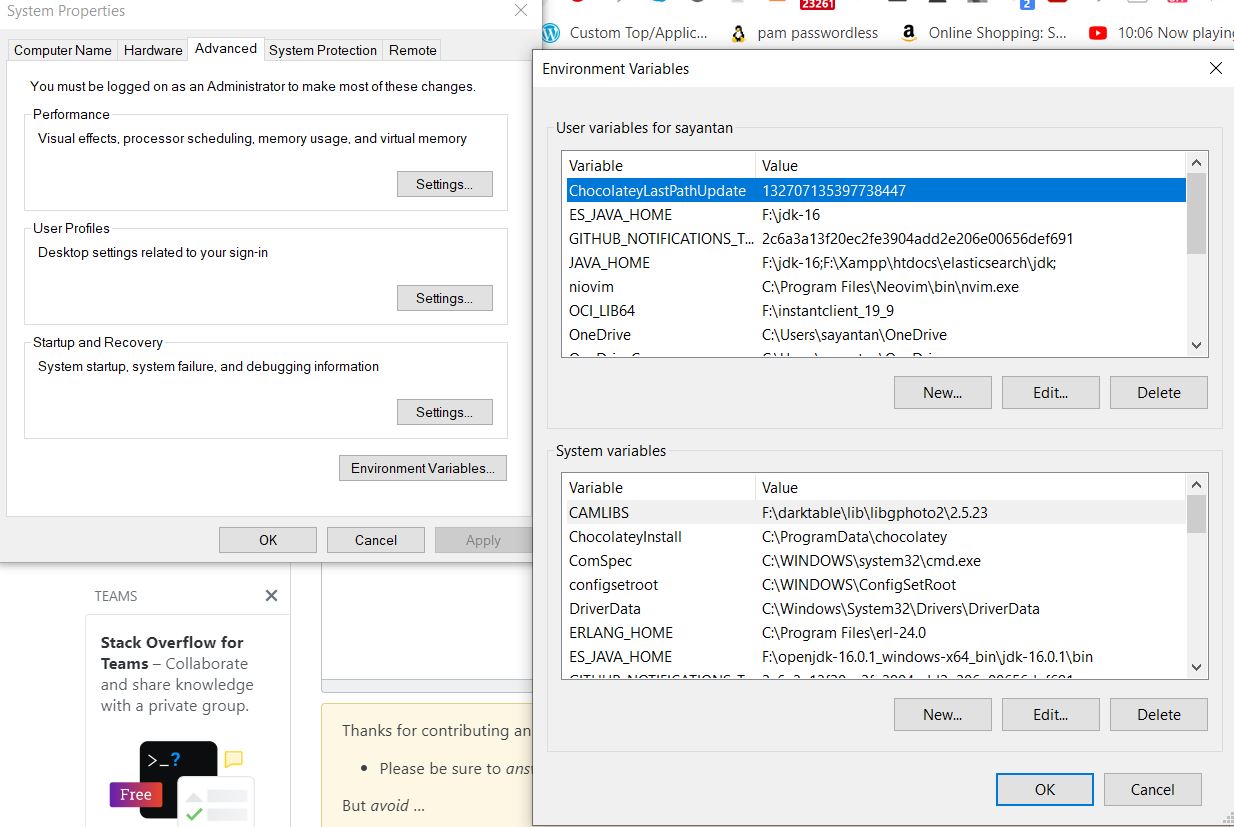Select the ChocolateyInstall system variable
1234x827 pixels.
click(x=875, y=537)
